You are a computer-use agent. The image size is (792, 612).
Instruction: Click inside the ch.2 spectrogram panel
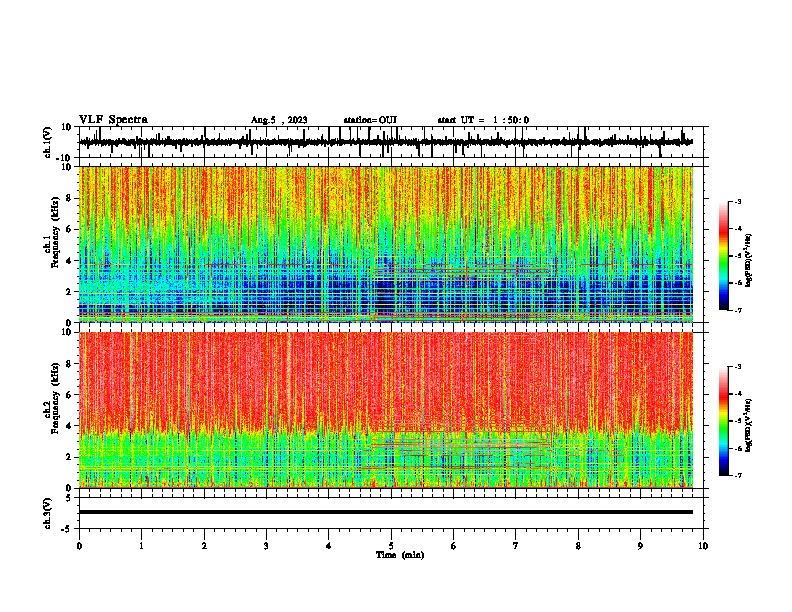click(385, 410)
